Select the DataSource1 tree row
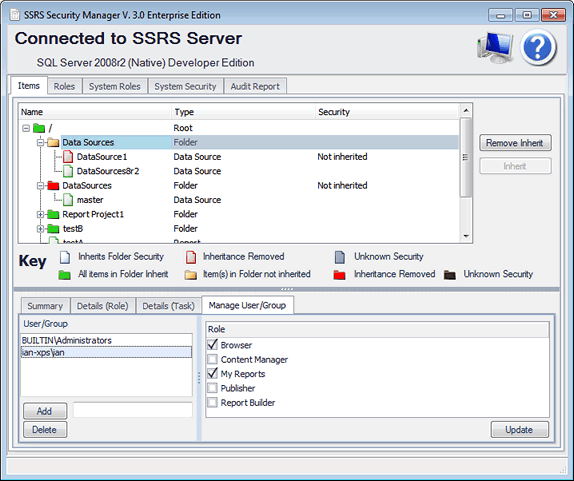The width and height of the screenshot is (574, 481). point(238,157)
